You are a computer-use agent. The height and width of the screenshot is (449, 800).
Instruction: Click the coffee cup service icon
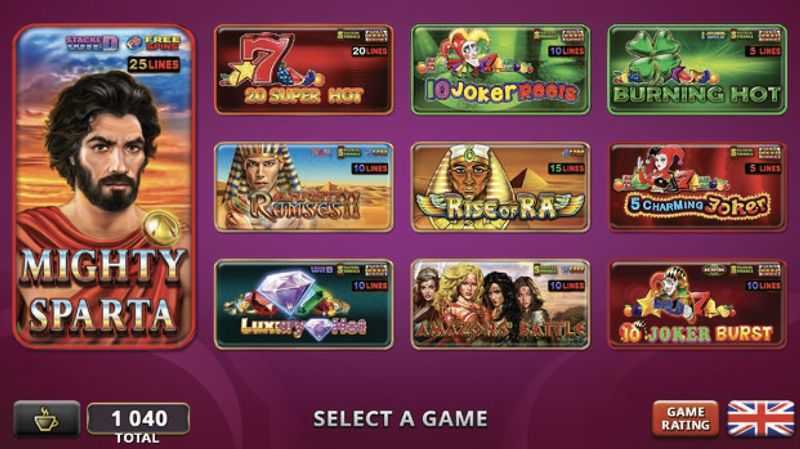point(46,419)
